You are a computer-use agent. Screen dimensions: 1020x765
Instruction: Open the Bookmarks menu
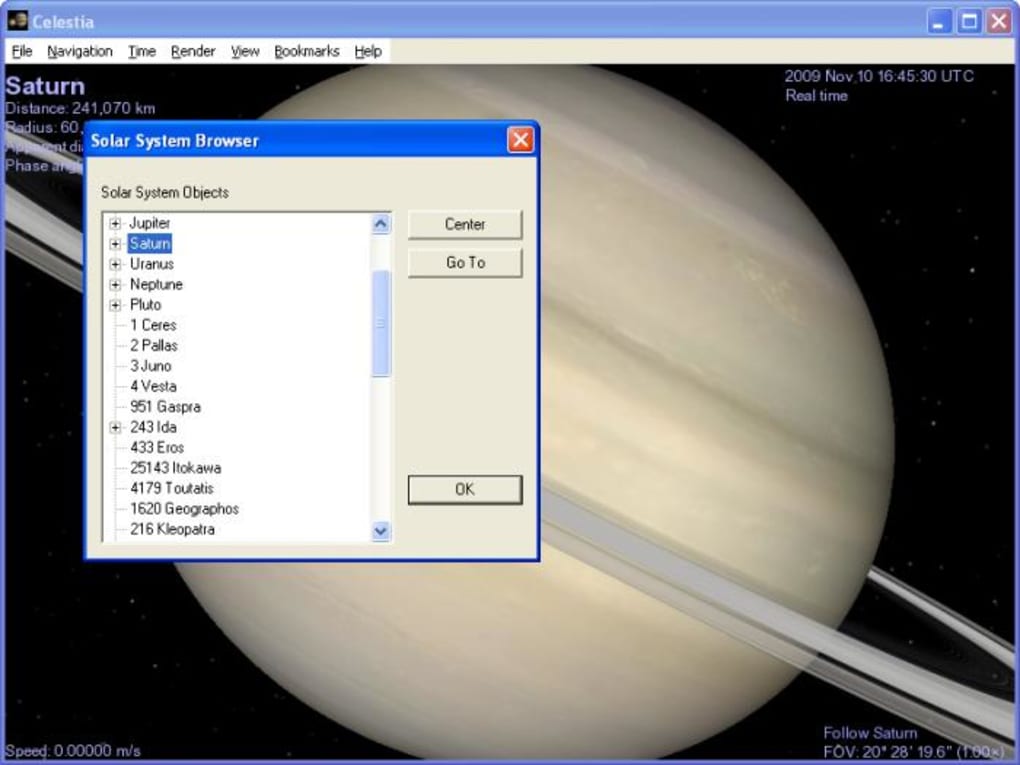coord(306,51)
